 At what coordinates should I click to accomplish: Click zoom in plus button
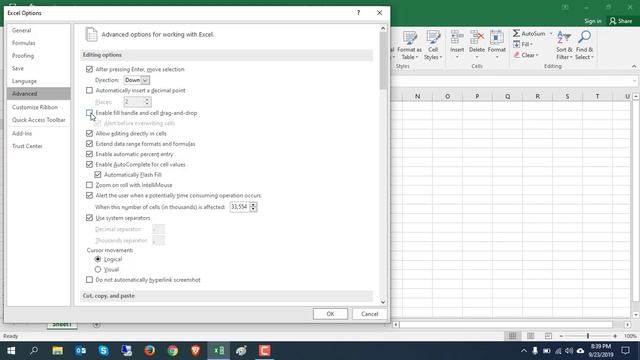coord(615,336)
